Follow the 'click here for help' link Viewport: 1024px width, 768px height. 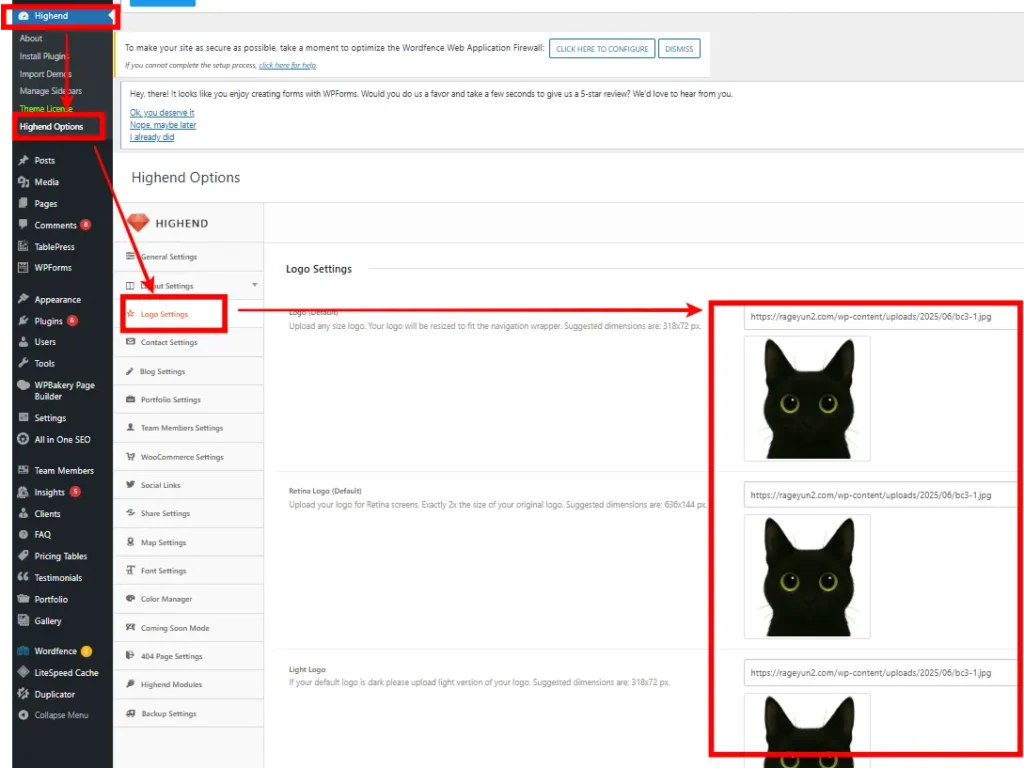(287, 65)
